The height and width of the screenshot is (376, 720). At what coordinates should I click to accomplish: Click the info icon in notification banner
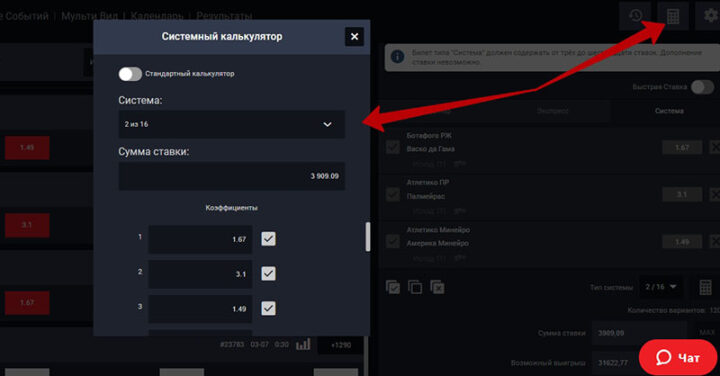click(x=397, y=57)
